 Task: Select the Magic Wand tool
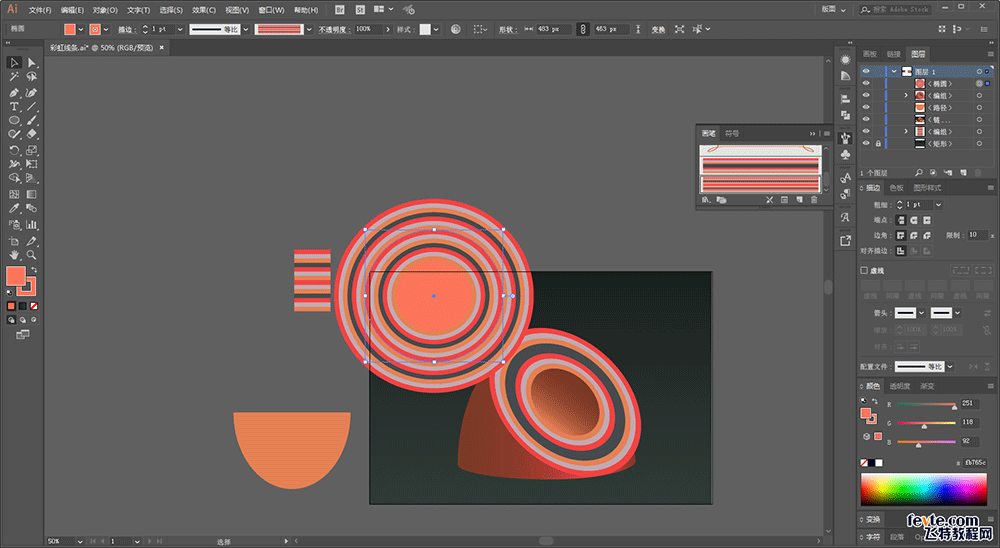15,77
